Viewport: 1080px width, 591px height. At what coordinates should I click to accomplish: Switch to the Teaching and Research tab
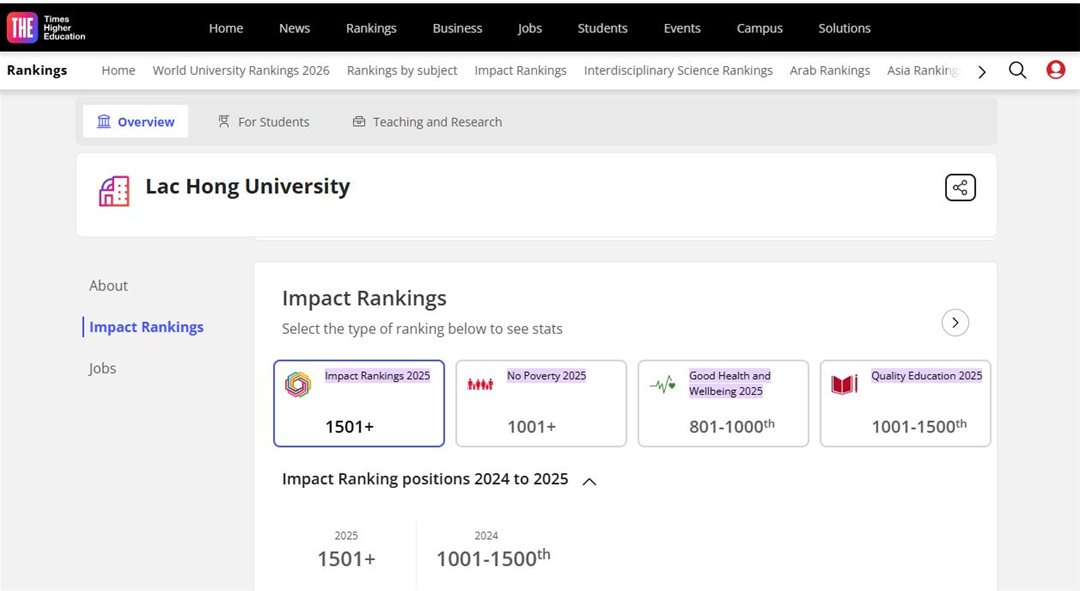point(427,121)
